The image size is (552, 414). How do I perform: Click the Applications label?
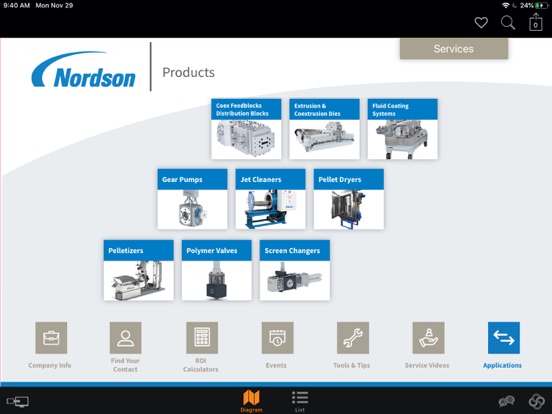click(502, 365)
